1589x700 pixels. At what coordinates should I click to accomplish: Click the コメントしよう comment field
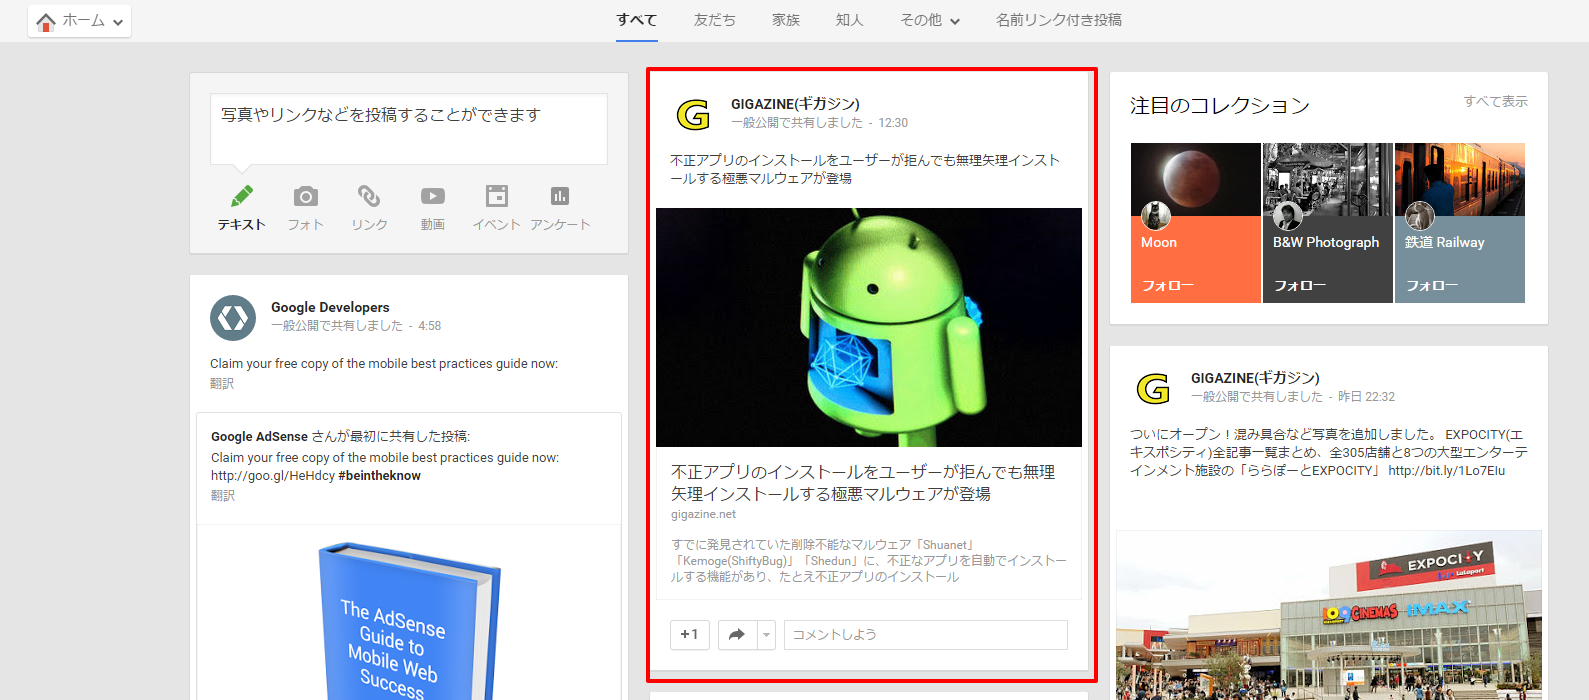tap(925, 635)
